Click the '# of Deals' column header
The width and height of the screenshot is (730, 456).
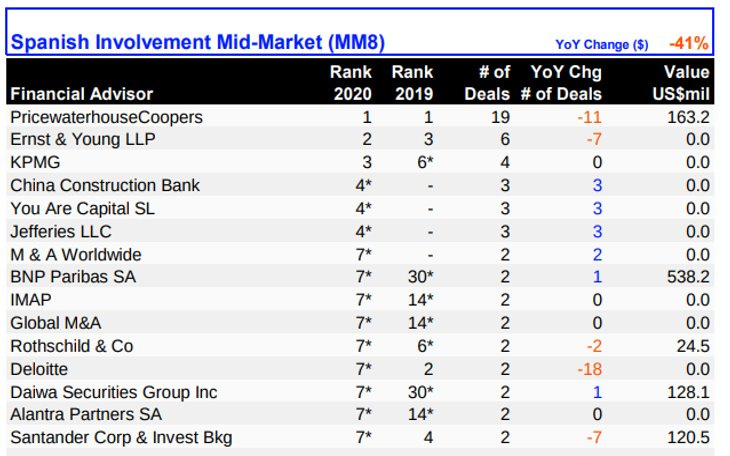[x=487, y=83]
